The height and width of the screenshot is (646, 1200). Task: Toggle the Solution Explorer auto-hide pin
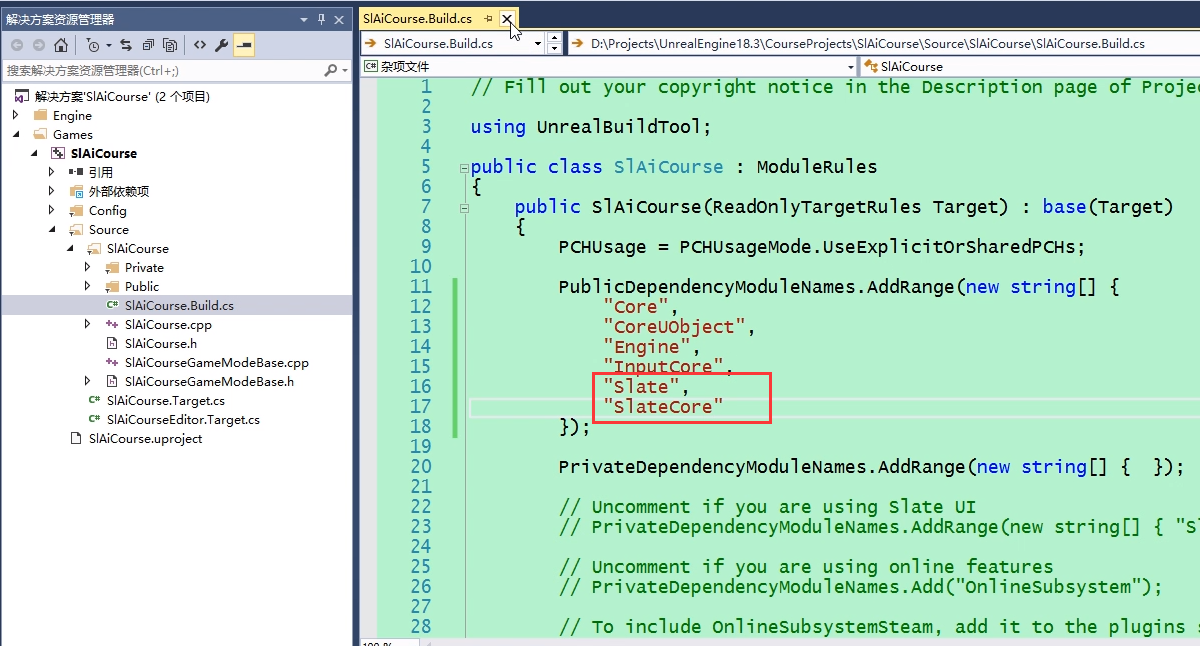point(322,19)
